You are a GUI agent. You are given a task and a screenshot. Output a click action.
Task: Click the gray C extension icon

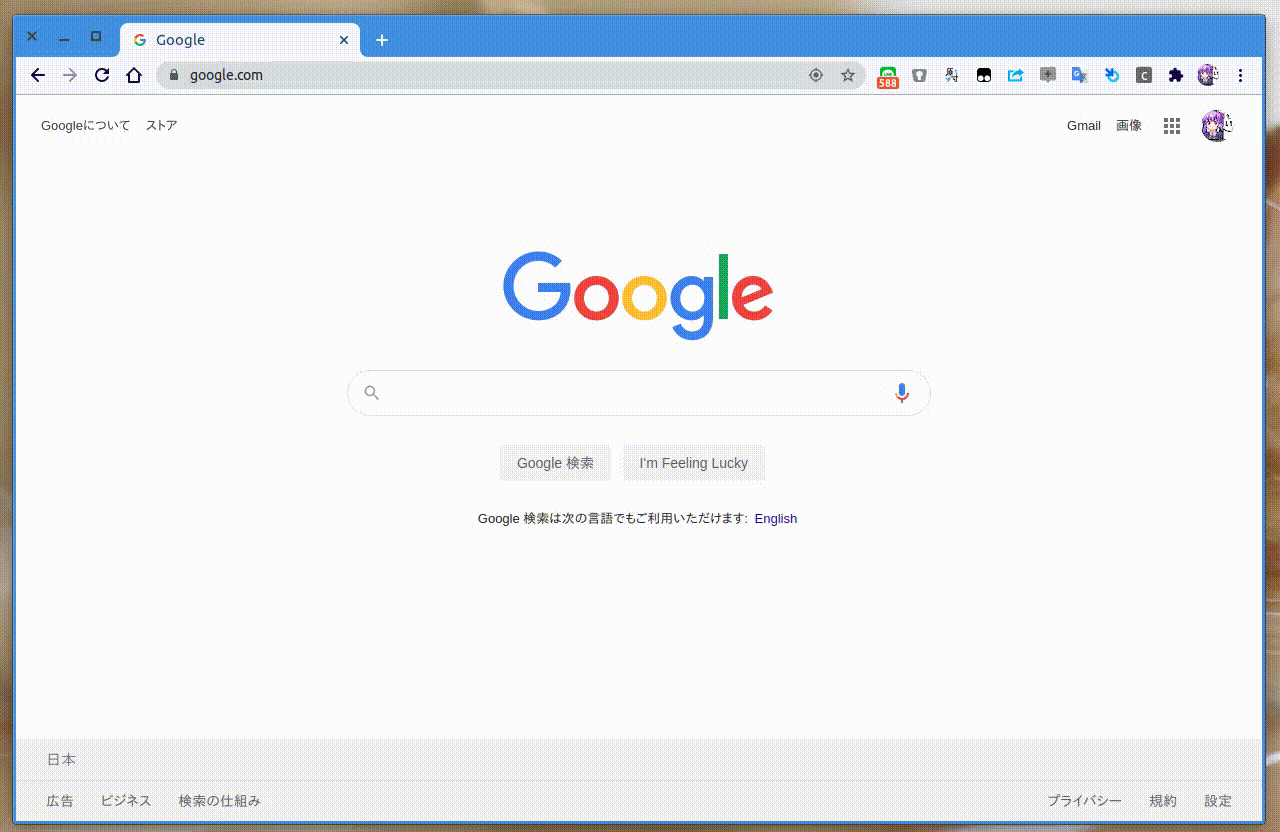click(x=1144, y=75)
